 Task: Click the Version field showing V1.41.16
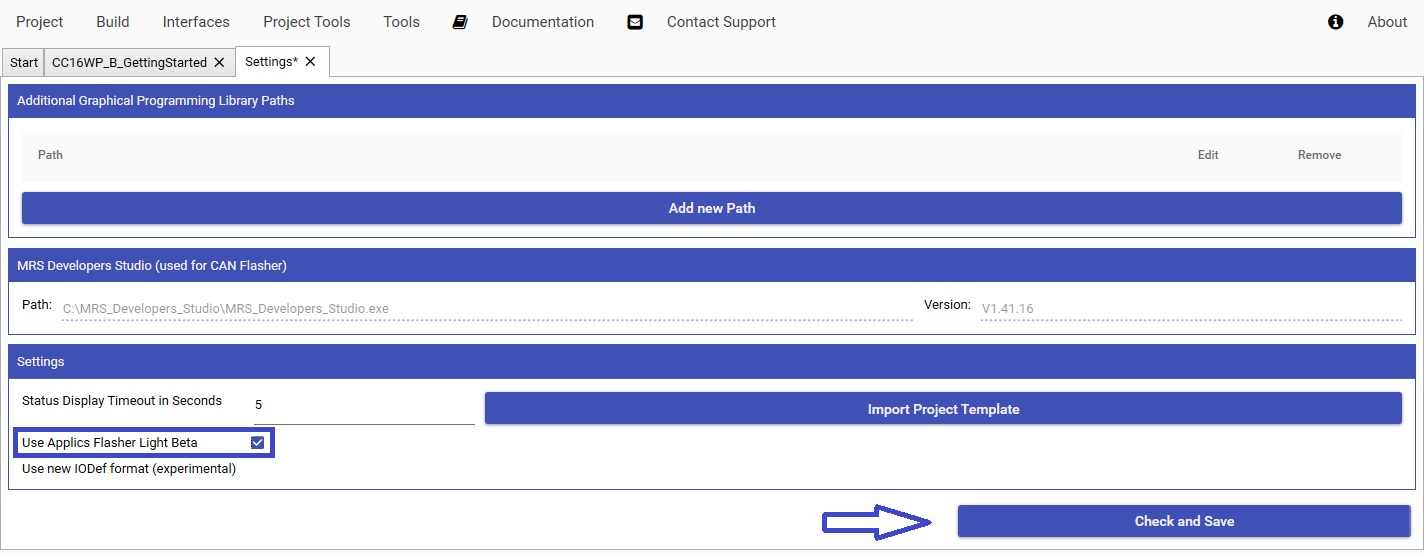[1190, 309]
